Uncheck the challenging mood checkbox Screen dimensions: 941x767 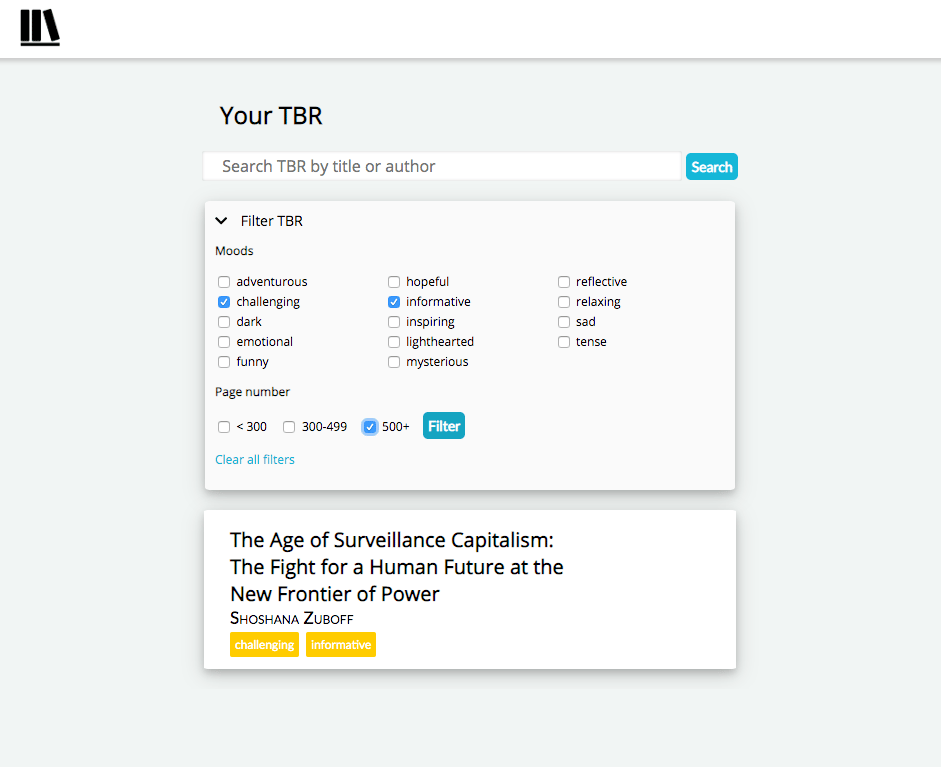[224, 302]
